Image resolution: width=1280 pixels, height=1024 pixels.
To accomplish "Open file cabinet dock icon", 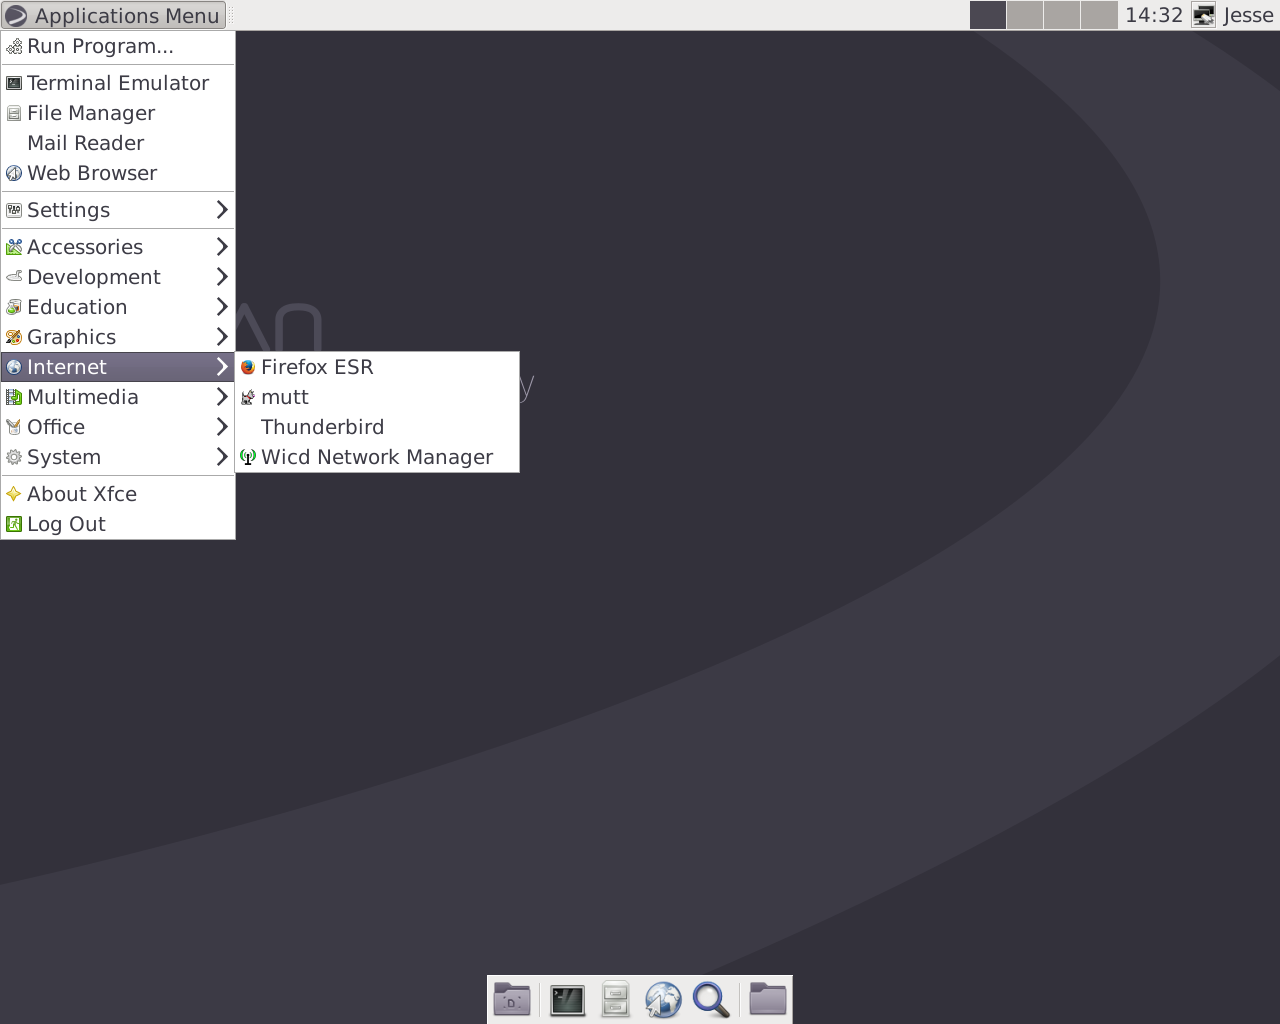I will tap(615, 999).
